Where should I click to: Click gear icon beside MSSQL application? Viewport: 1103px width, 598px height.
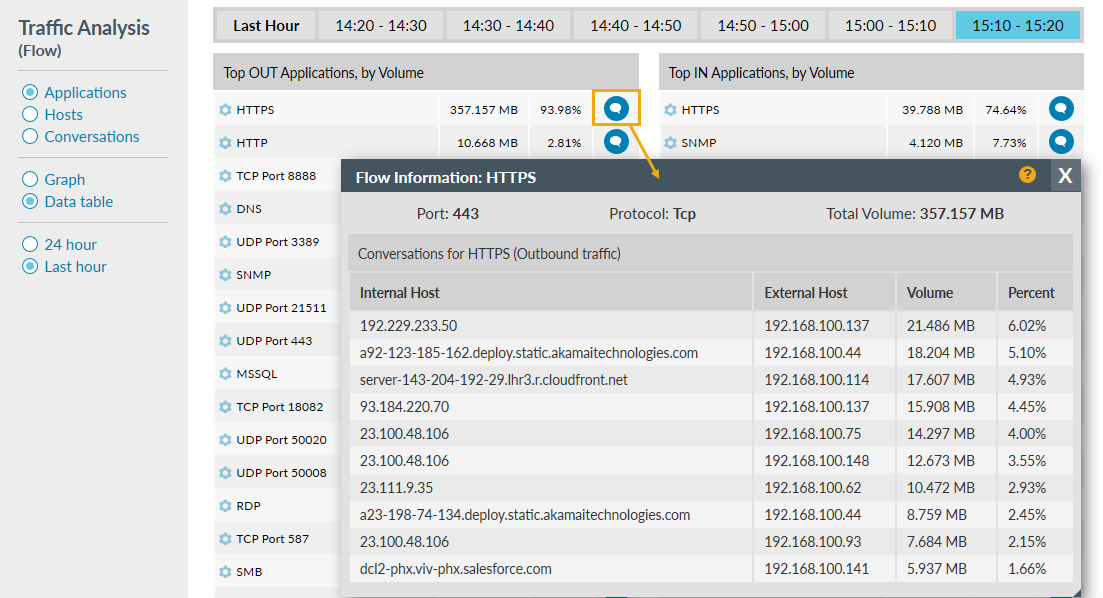pyautogui.click(x=225, y=374)
